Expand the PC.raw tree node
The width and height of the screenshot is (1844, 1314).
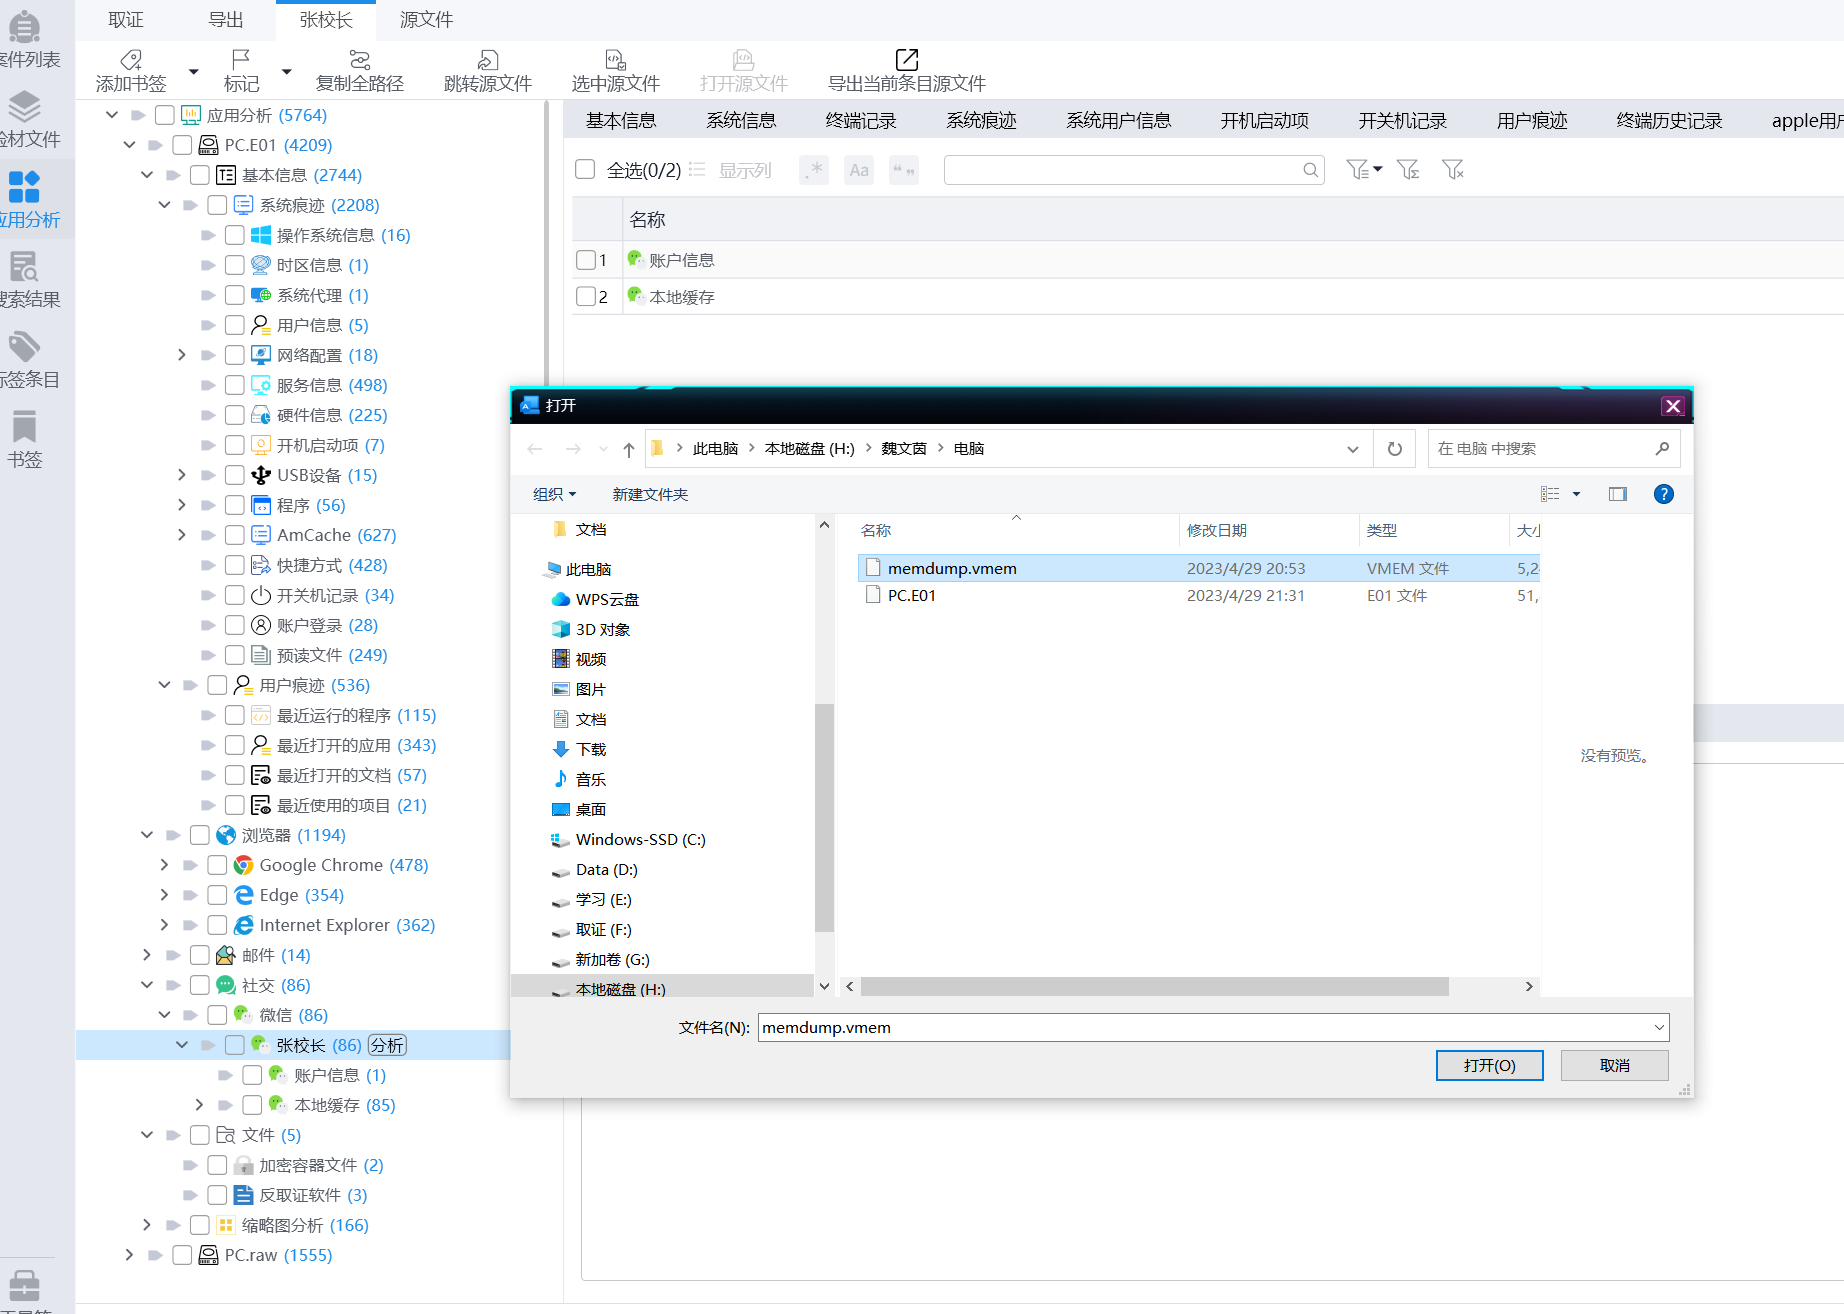(129, 1255)
